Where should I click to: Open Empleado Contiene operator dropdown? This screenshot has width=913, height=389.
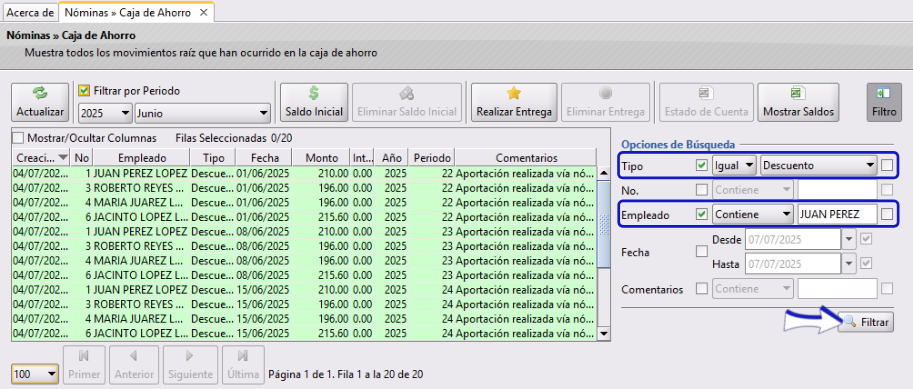click(753, 214)
